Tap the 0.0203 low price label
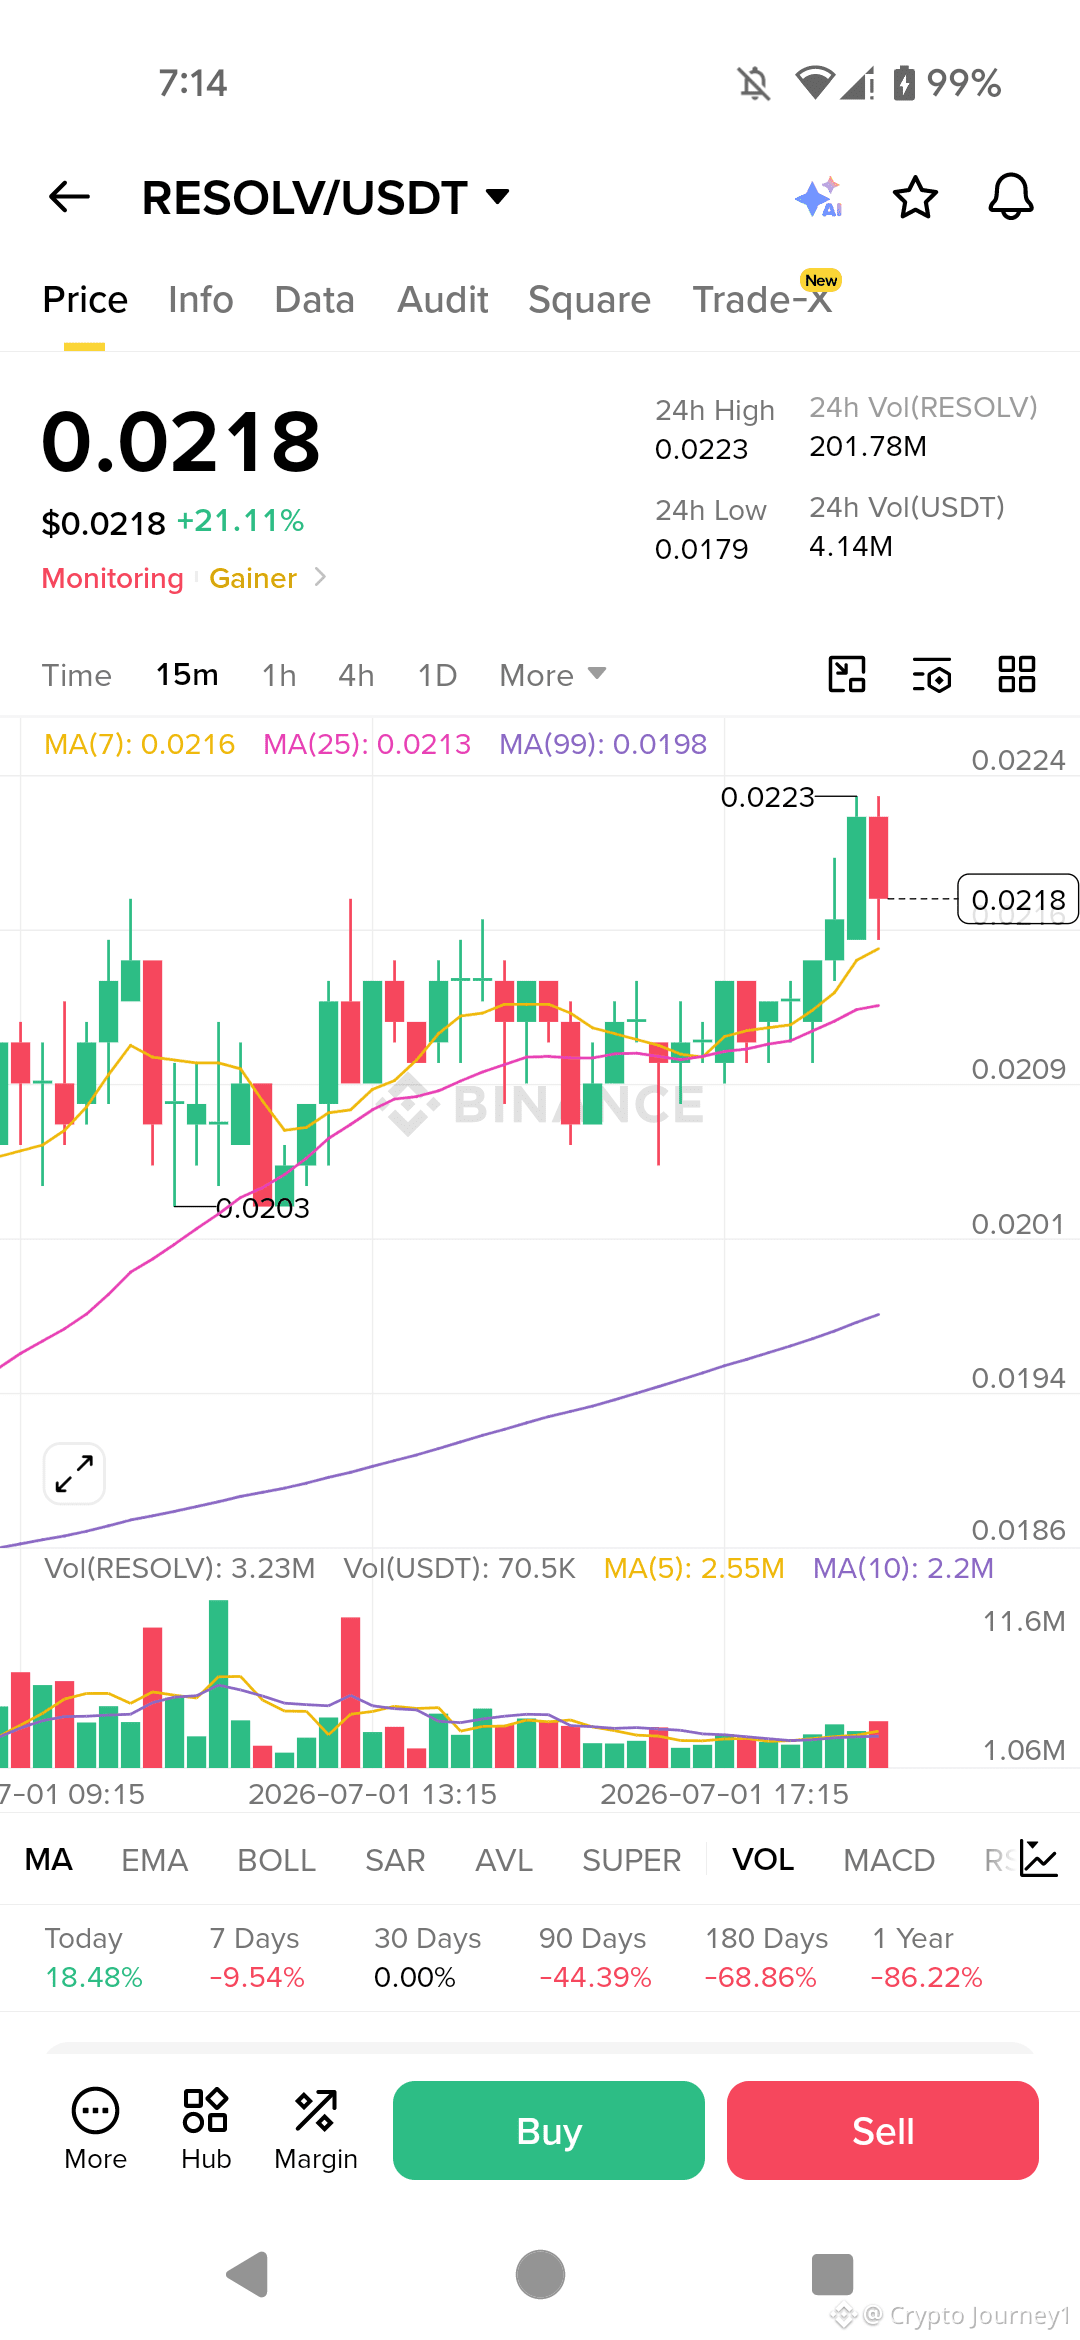 click(x=263, y=1208)
